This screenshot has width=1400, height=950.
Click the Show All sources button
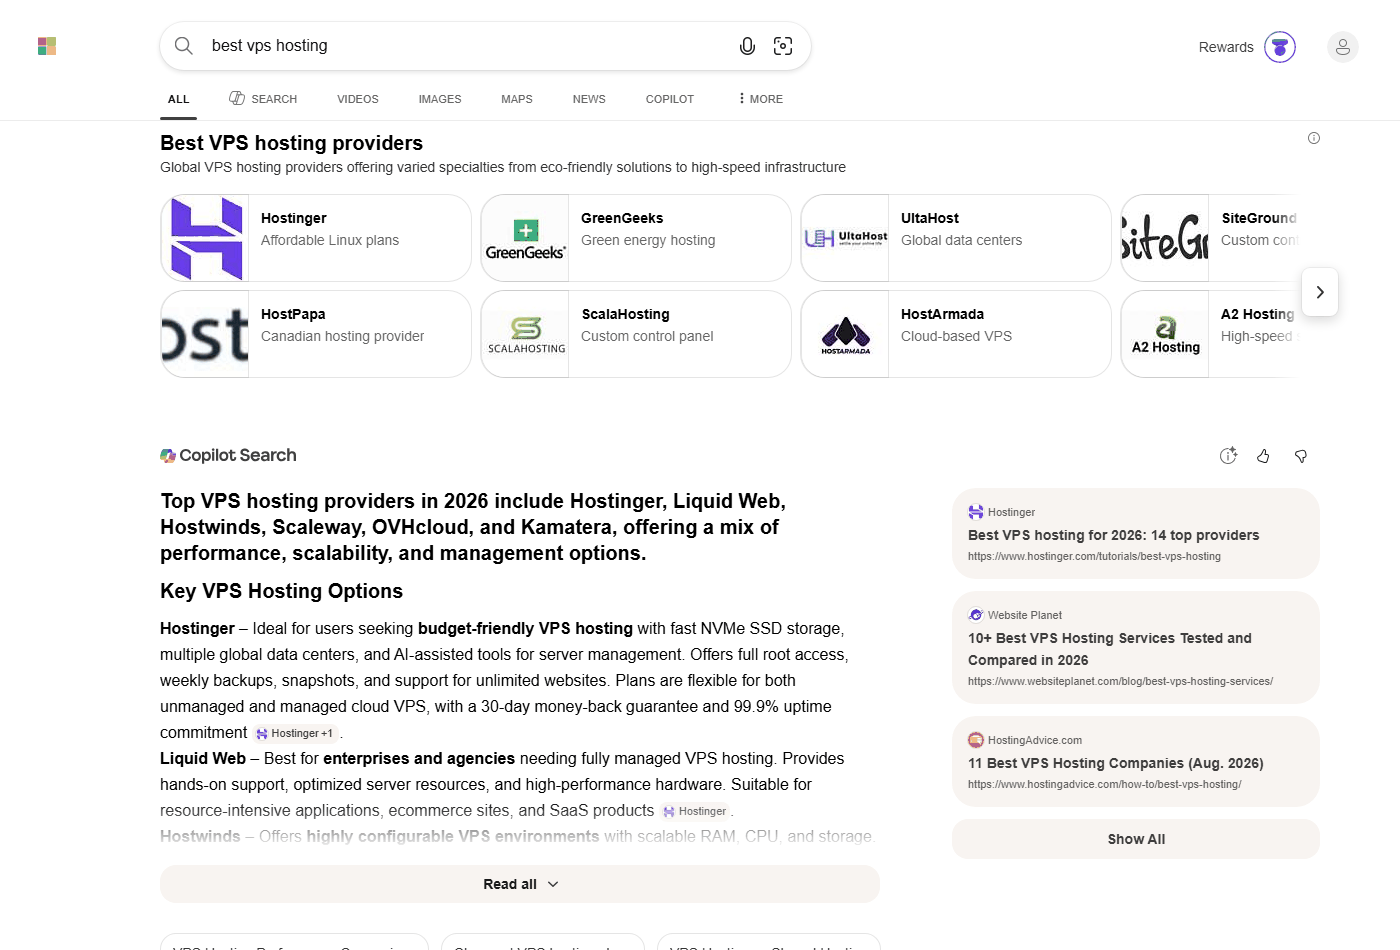pos(1136,839)
